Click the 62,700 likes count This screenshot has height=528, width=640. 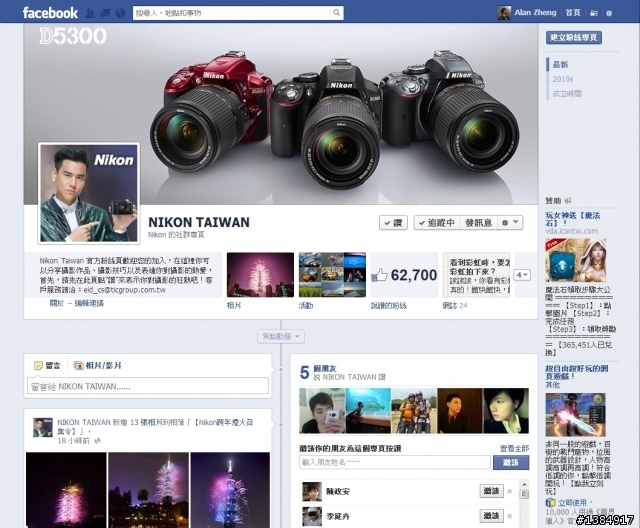tap(414, 275)
